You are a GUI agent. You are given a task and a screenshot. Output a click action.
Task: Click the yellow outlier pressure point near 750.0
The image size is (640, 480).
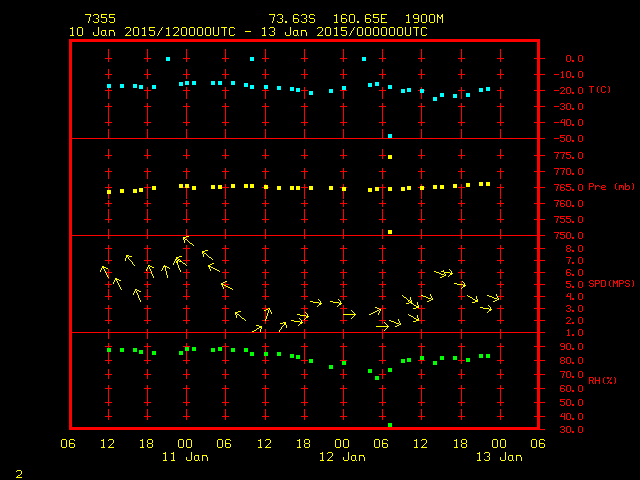(390, 232)
